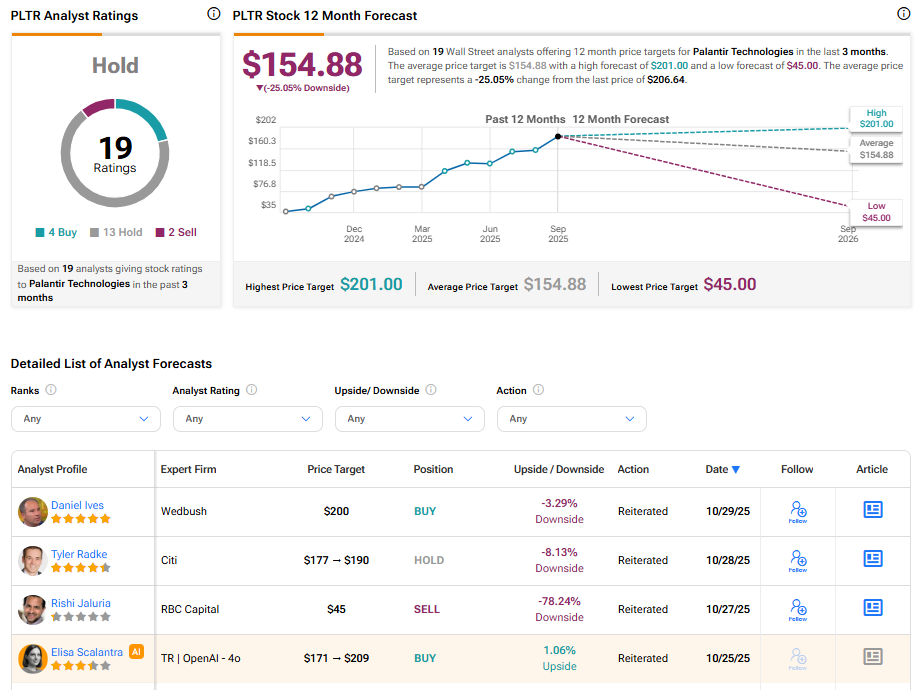Image resolution: width=915 pixels, height=690 pixels.
Task: Open the Analyst Rating dropdown
Action: tap(247, 419)
